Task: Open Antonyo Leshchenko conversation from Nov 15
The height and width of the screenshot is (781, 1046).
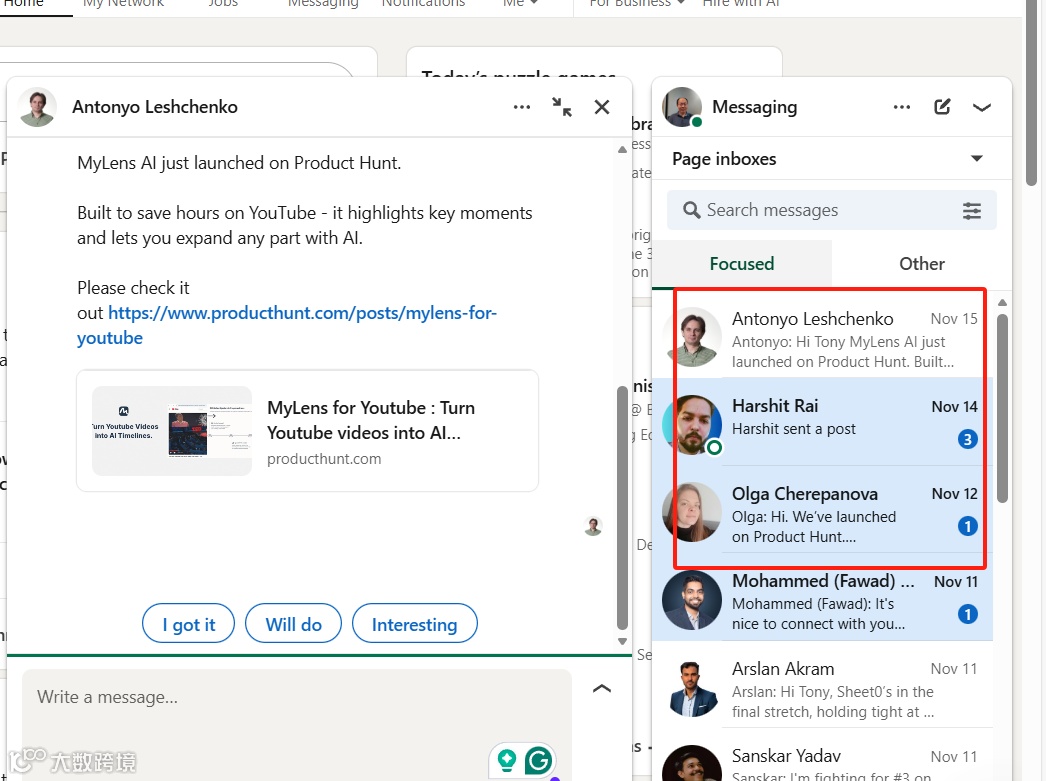Action: 823,335
